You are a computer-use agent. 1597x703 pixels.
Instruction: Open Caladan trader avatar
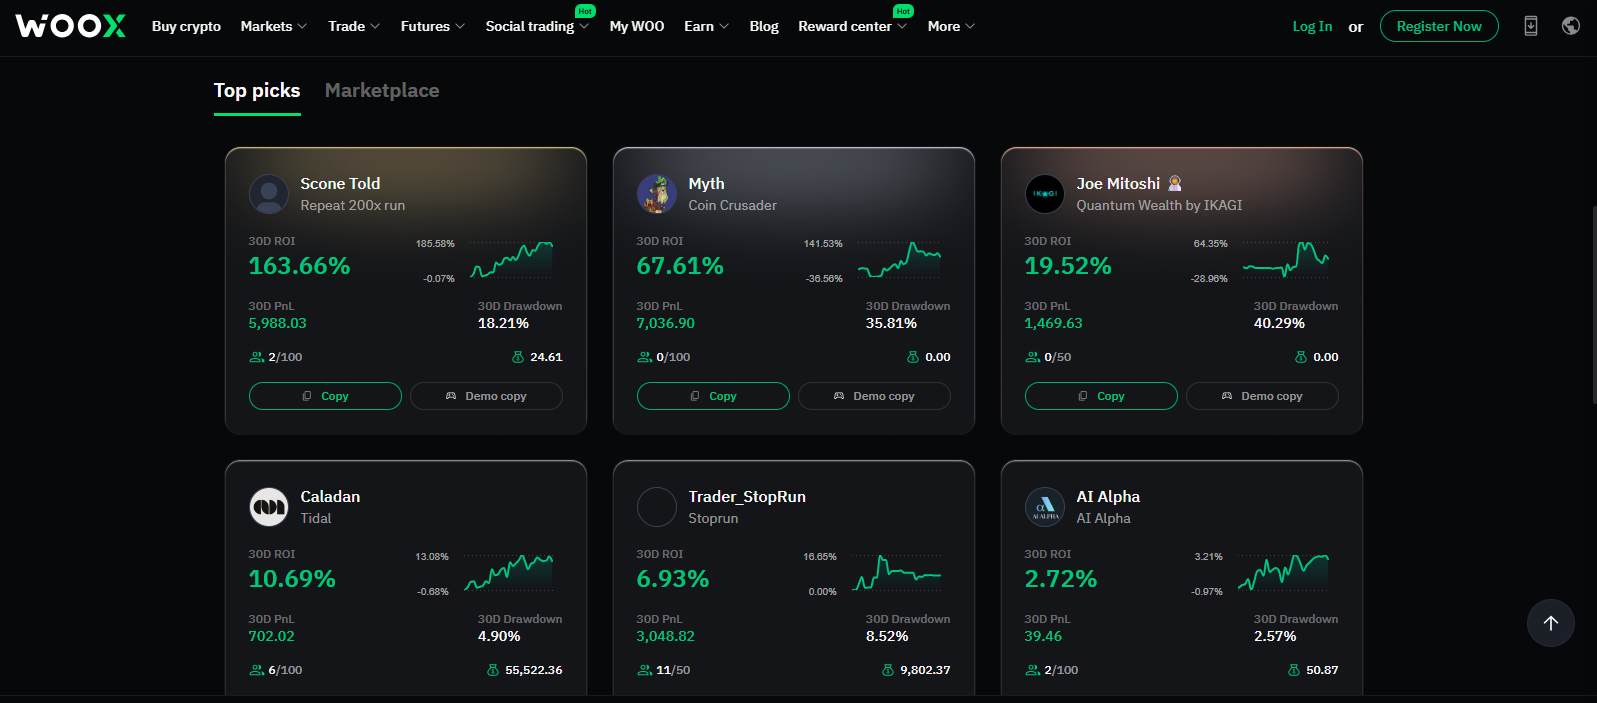click(268, 507)
